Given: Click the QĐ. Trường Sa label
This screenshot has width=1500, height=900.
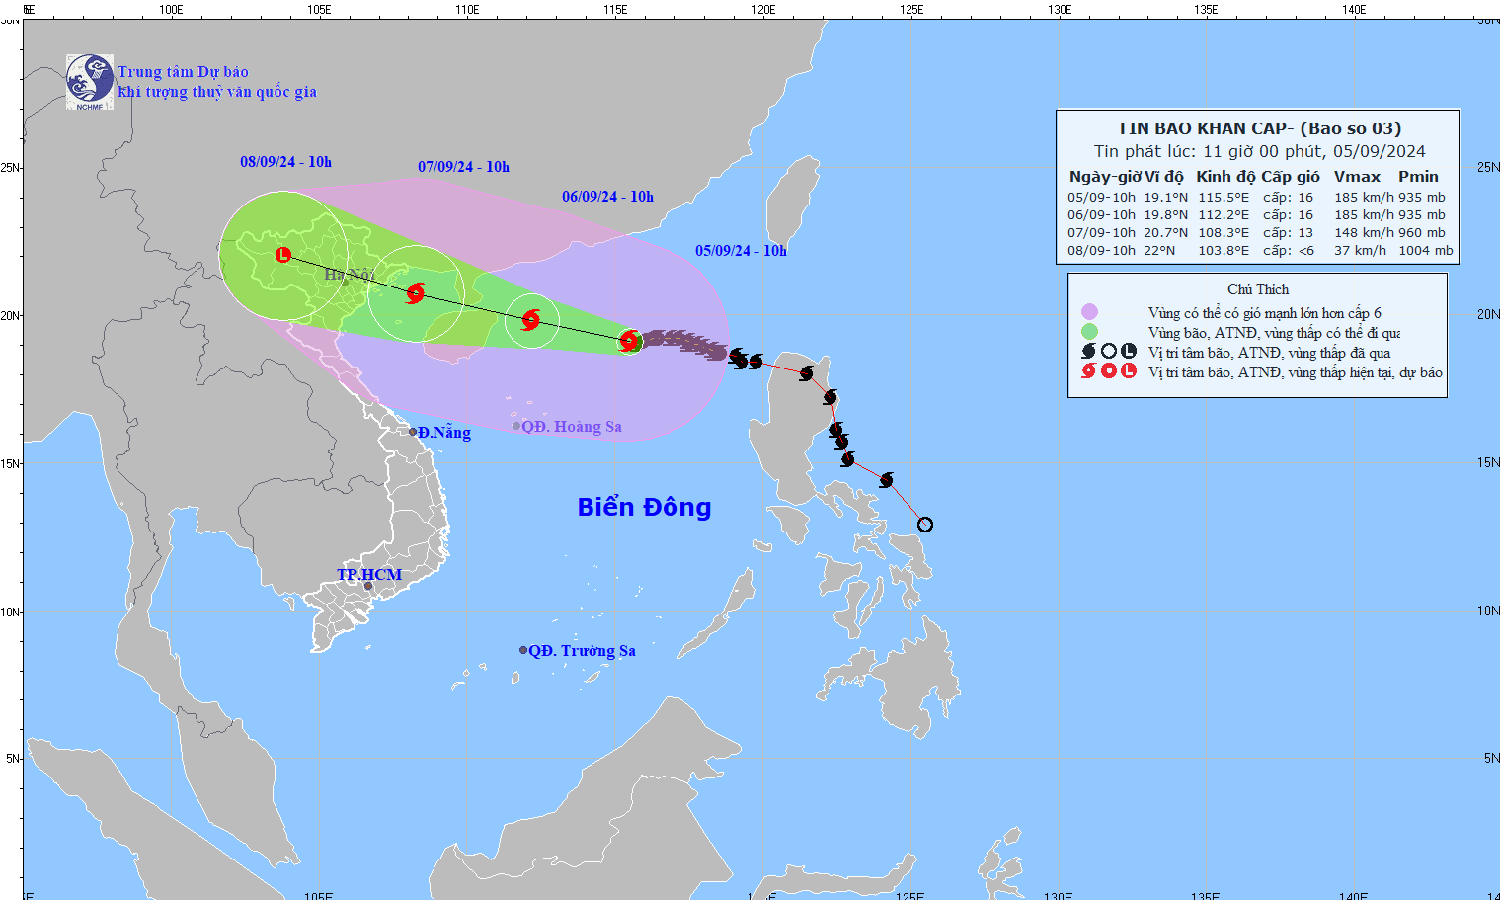Looking at the screenshot, I should (581, 651).
